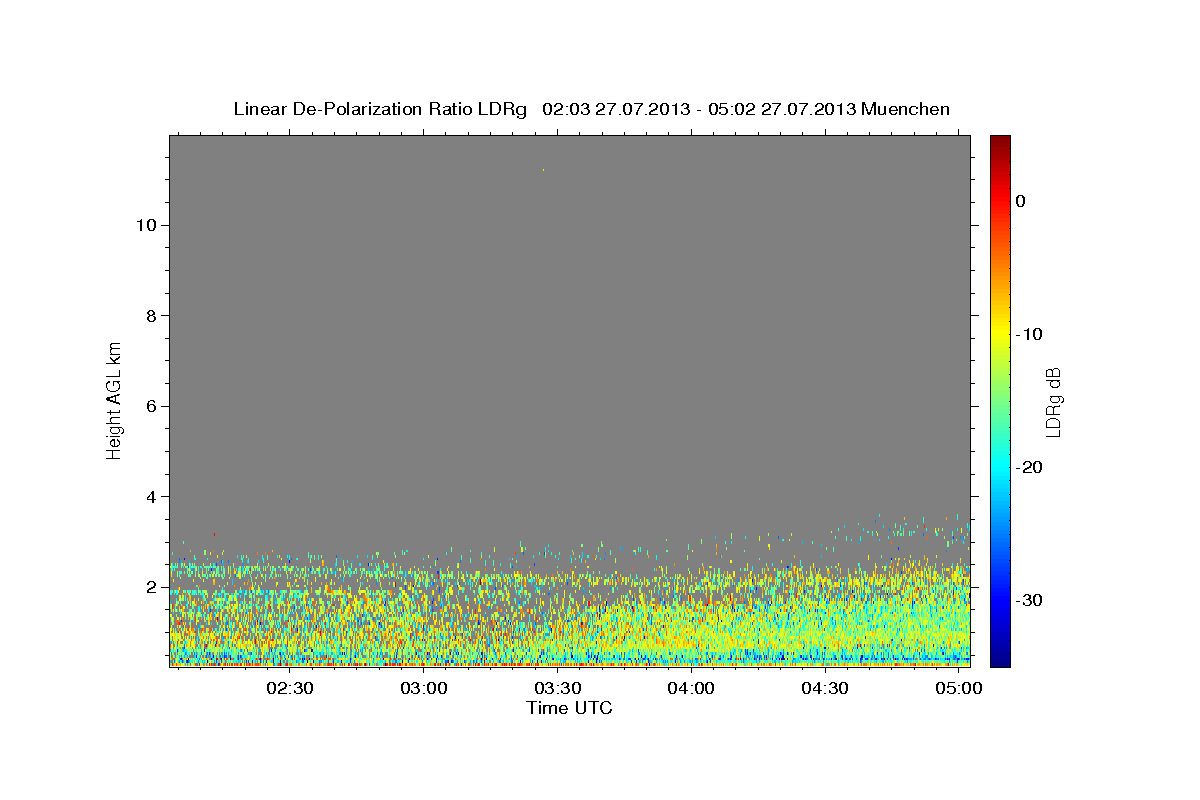The height and width of the screenshot is (800, 1200).
Task: Click the height tick label '2'
Action: (150, 587)
